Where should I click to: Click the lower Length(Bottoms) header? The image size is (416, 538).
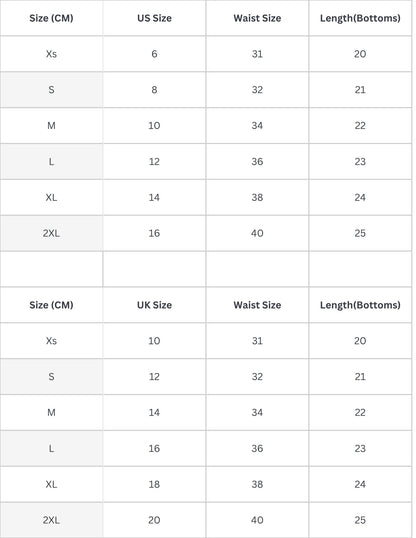tap(360, 305)
